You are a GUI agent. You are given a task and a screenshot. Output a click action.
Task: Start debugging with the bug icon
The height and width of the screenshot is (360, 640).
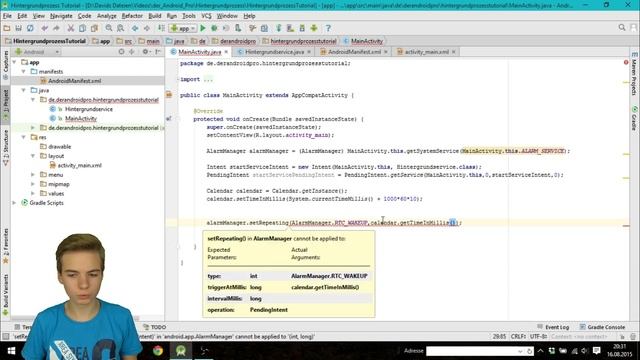click(x=214, y=28)
